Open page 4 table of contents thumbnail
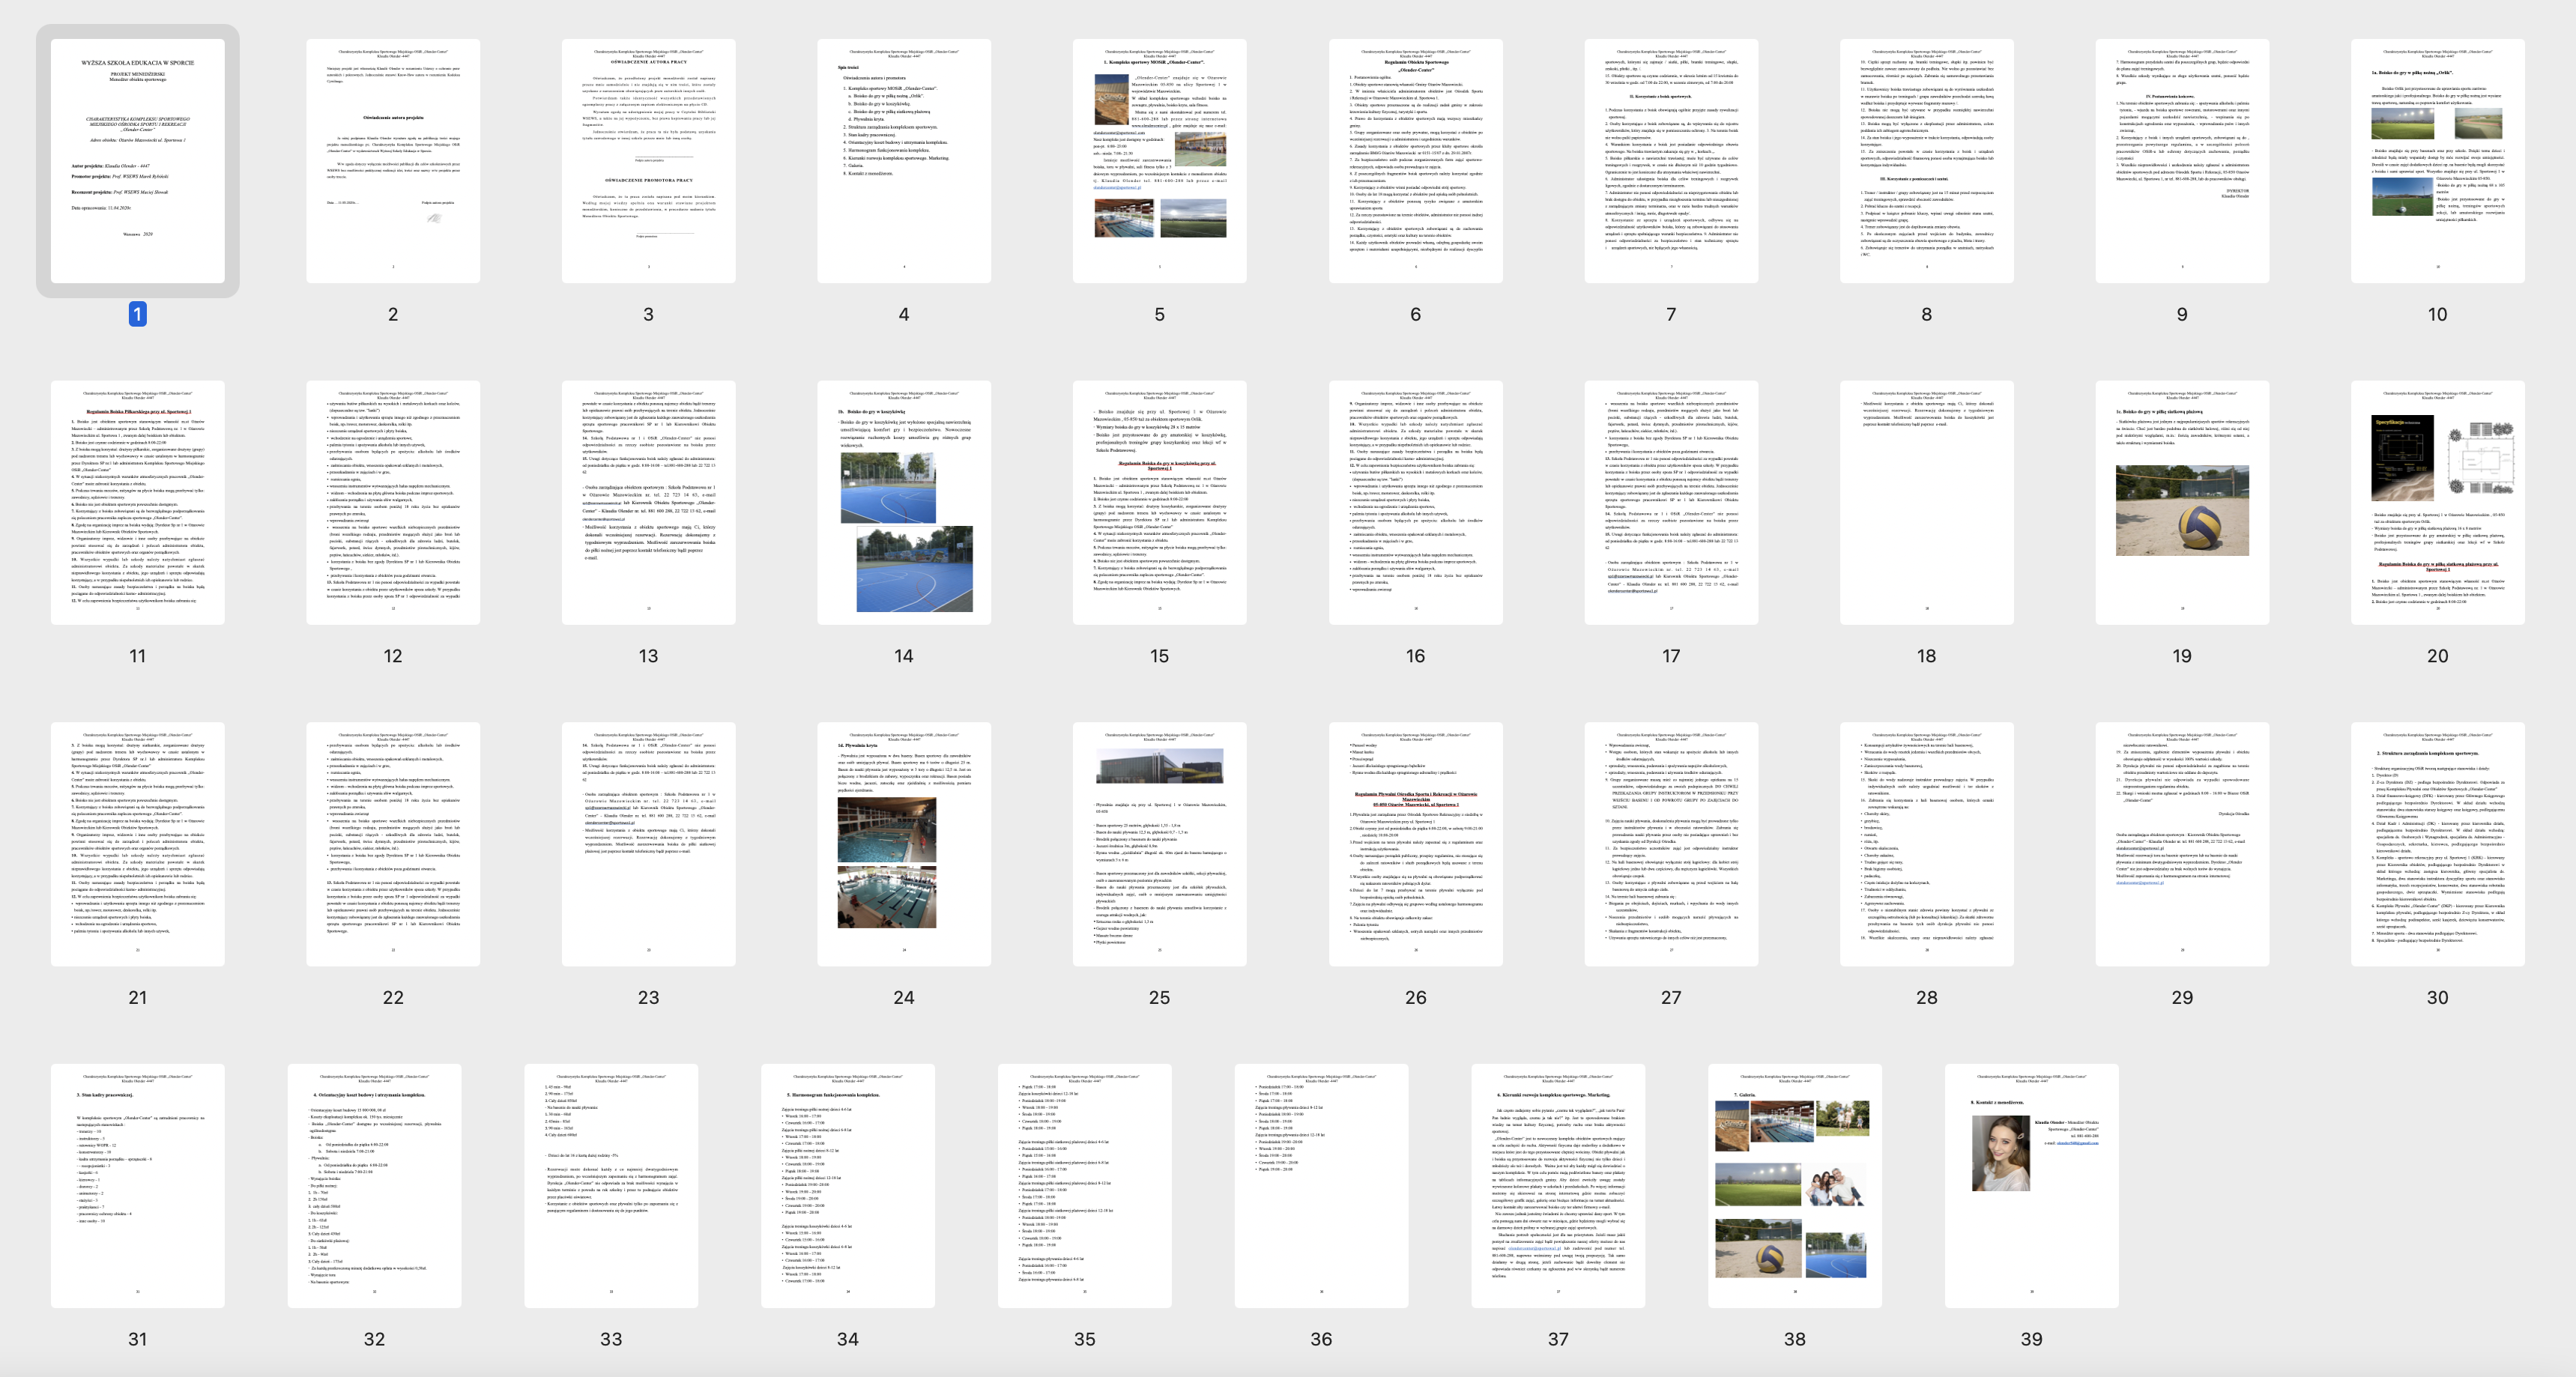Viewport: 2576px width, 1377px height. pyautogui.click(x=903, y=161)
